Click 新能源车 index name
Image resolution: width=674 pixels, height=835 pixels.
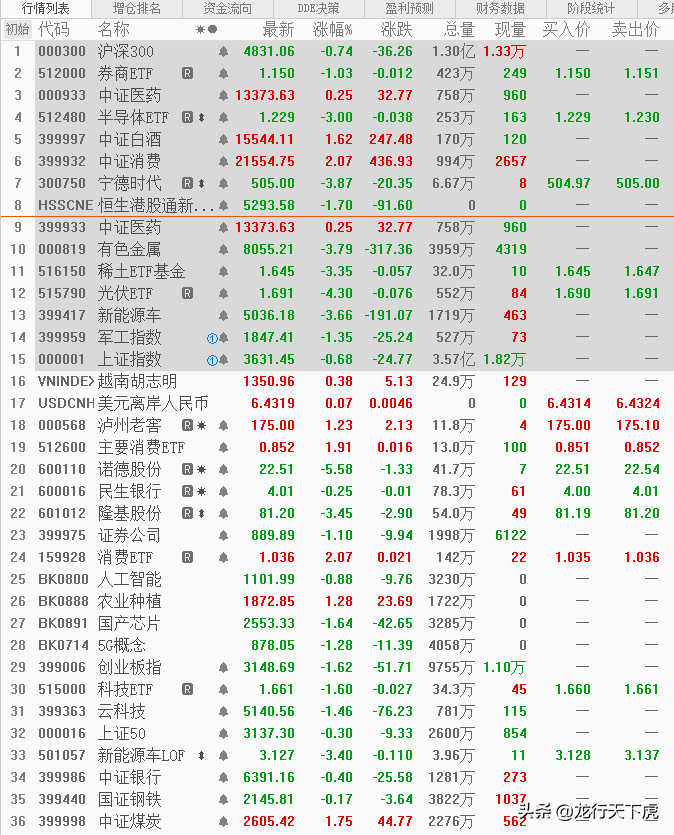(x=129, y=315)
